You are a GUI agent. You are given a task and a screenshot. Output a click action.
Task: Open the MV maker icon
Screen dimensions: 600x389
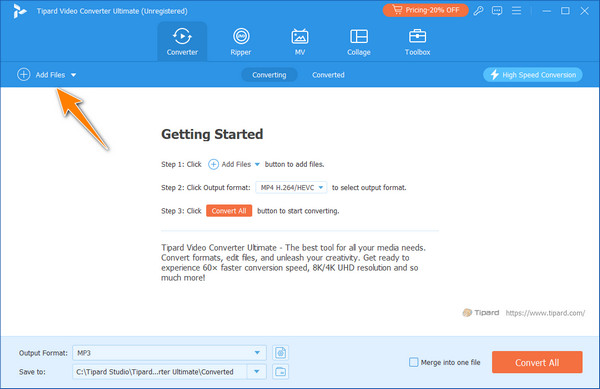[300, 37]
